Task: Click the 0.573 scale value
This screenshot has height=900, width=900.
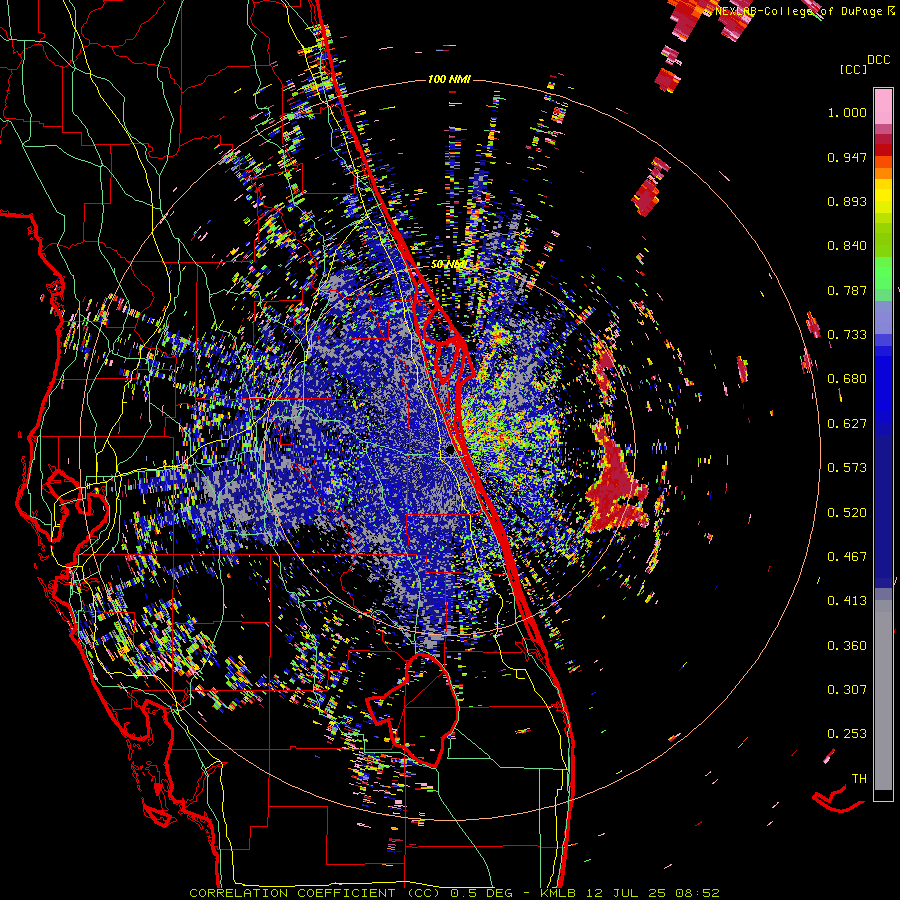Action: tap(847, 468)
